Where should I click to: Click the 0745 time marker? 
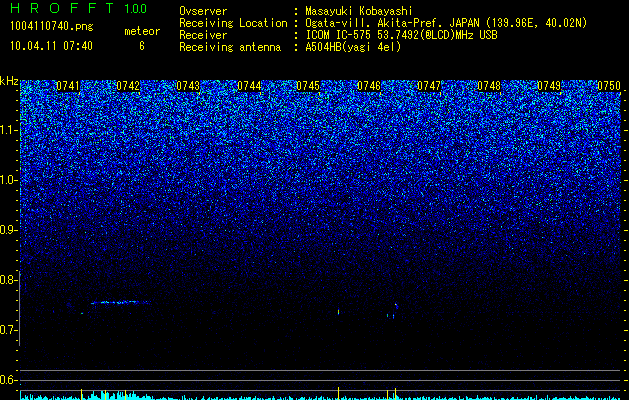(308, 86)
